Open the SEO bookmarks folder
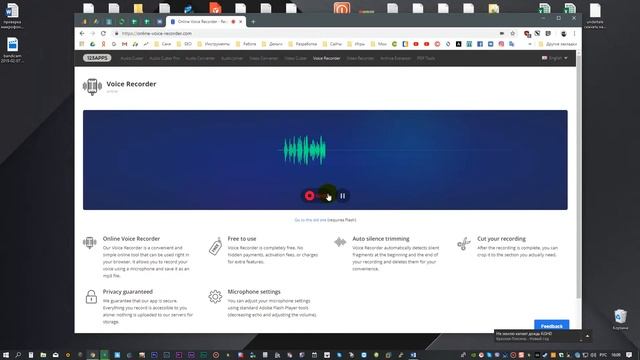Viewport: 640px width, 360px height. pos(184,44)
